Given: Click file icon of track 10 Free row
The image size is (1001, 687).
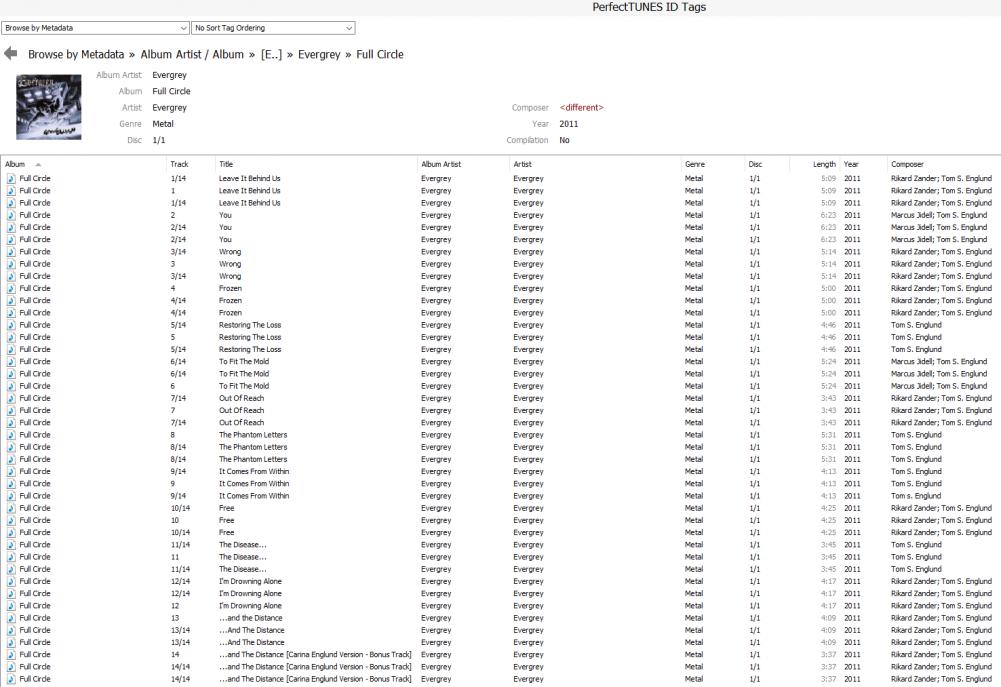Looking at the screenshot, I should tap(11, 520).
